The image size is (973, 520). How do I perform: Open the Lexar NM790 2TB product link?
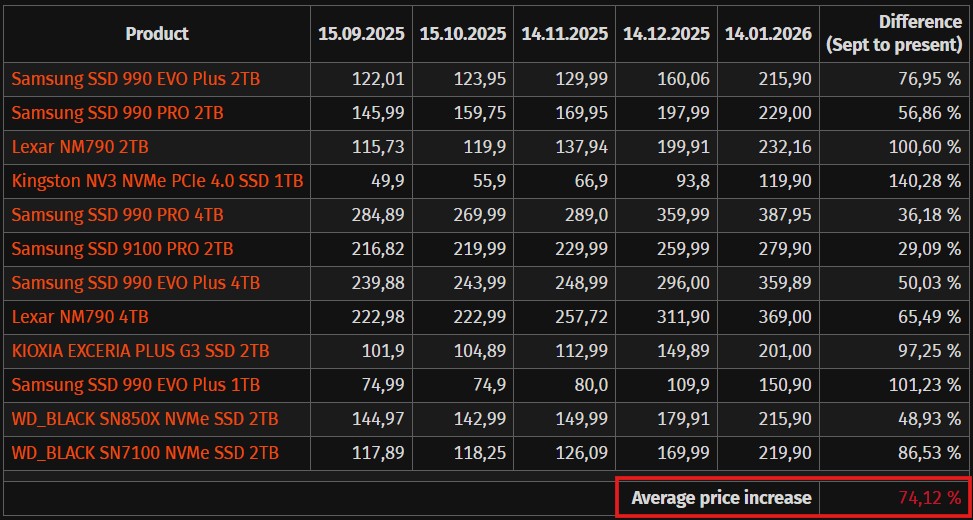click(x=80, y=147)
